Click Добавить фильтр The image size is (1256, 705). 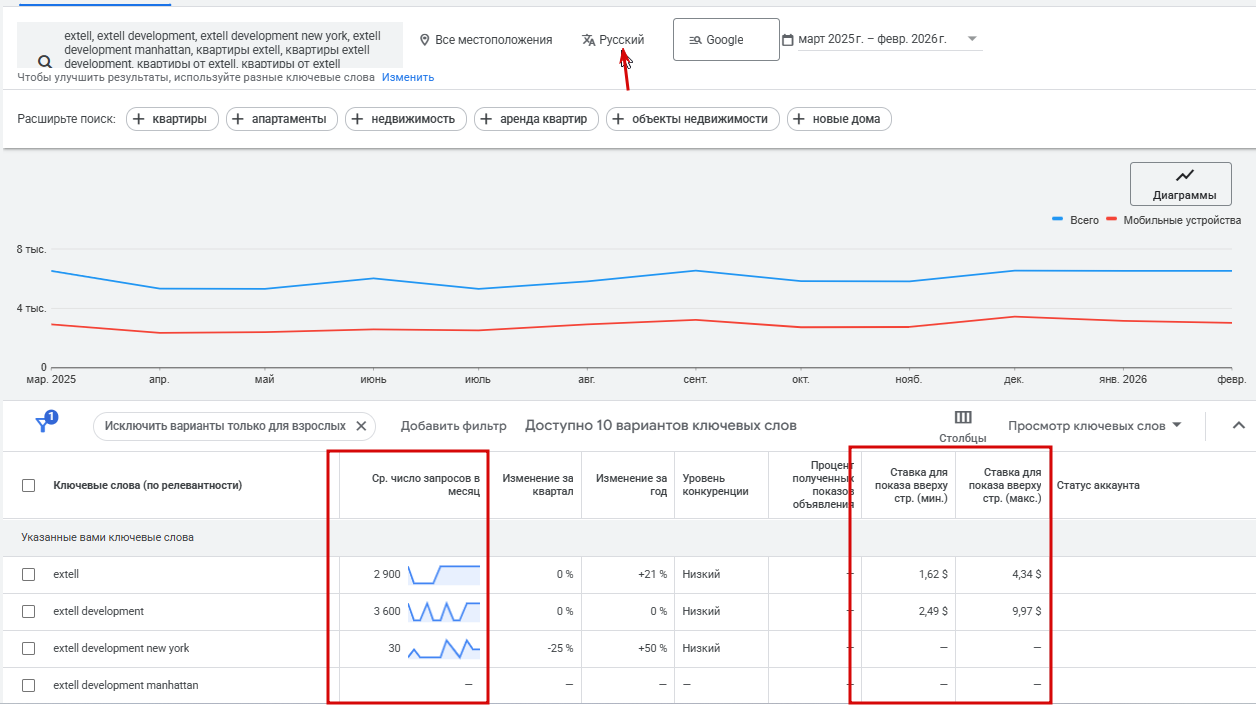[454, 426]
